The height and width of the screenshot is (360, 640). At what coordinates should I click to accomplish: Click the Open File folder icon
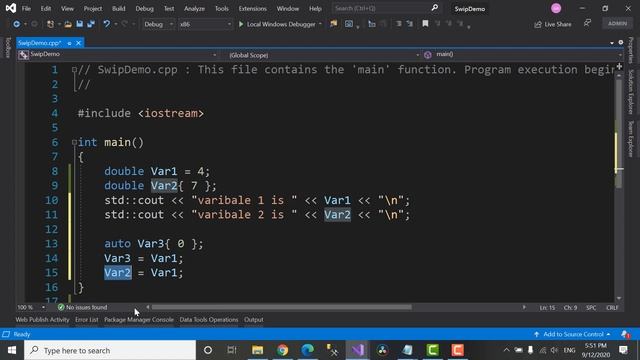[x=68, y=24]
